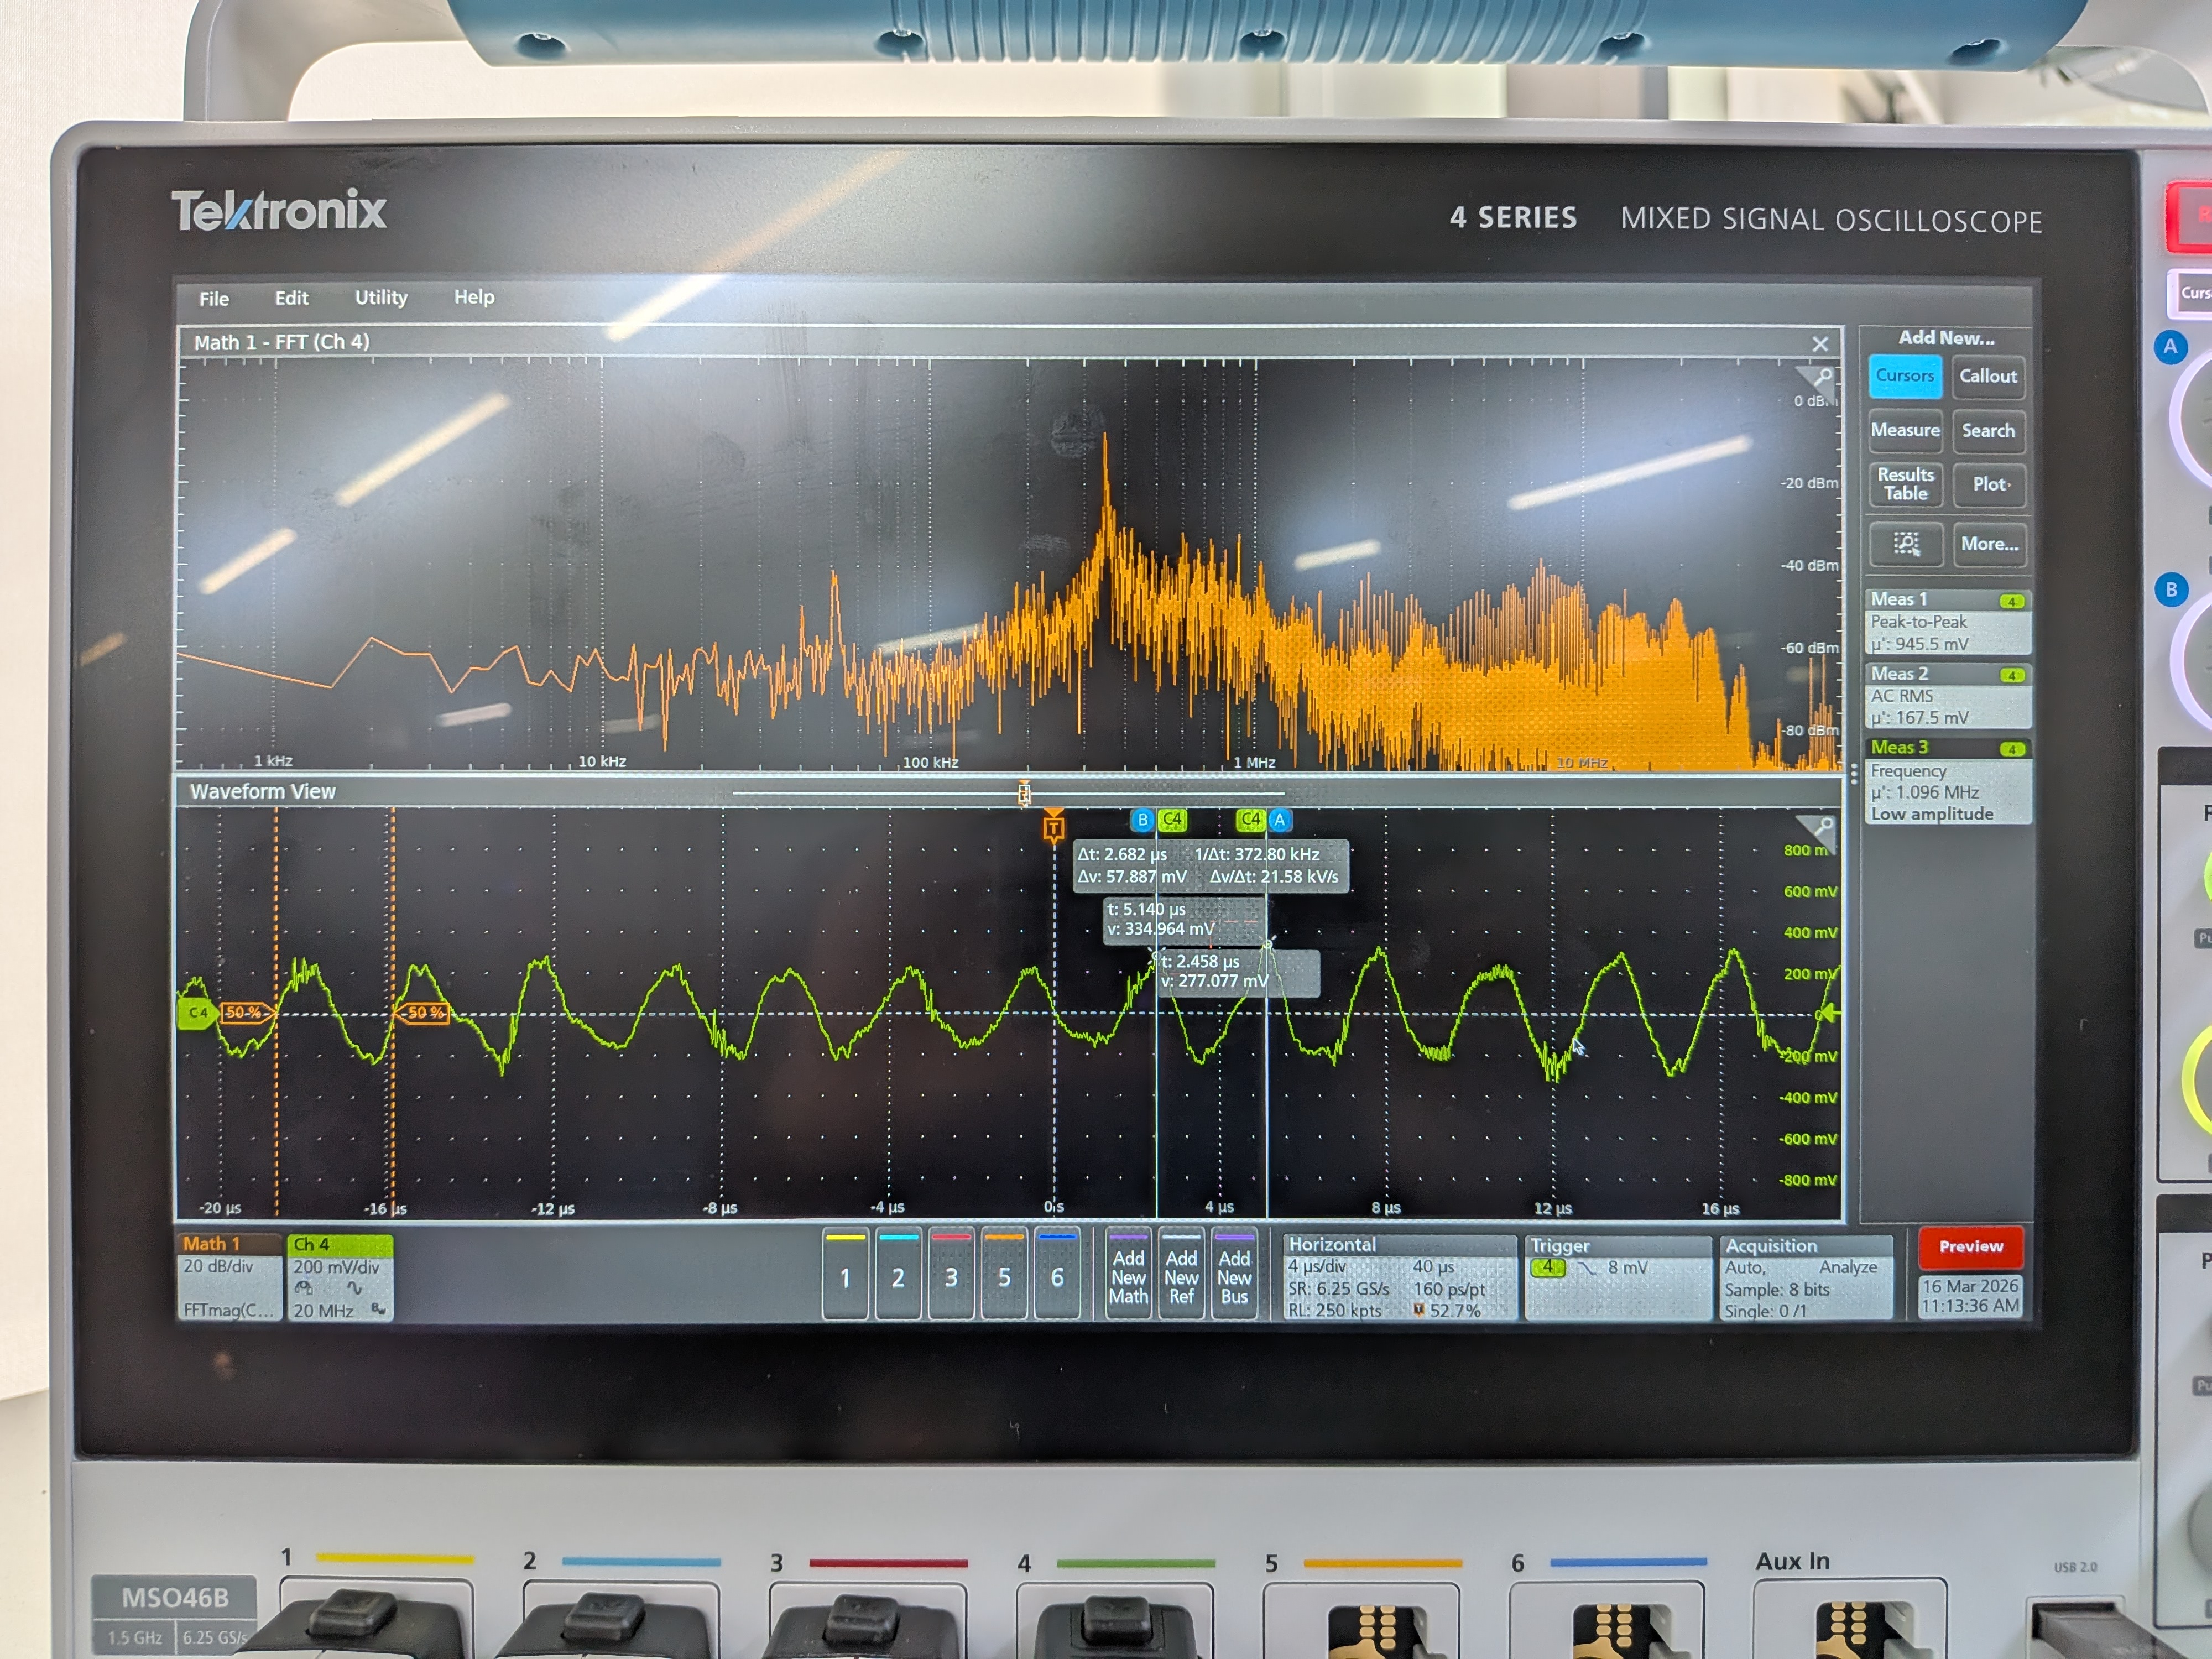This screenshot has width=2212, height=1659.
Task: Open the Help menu
Action: (474, 297)
